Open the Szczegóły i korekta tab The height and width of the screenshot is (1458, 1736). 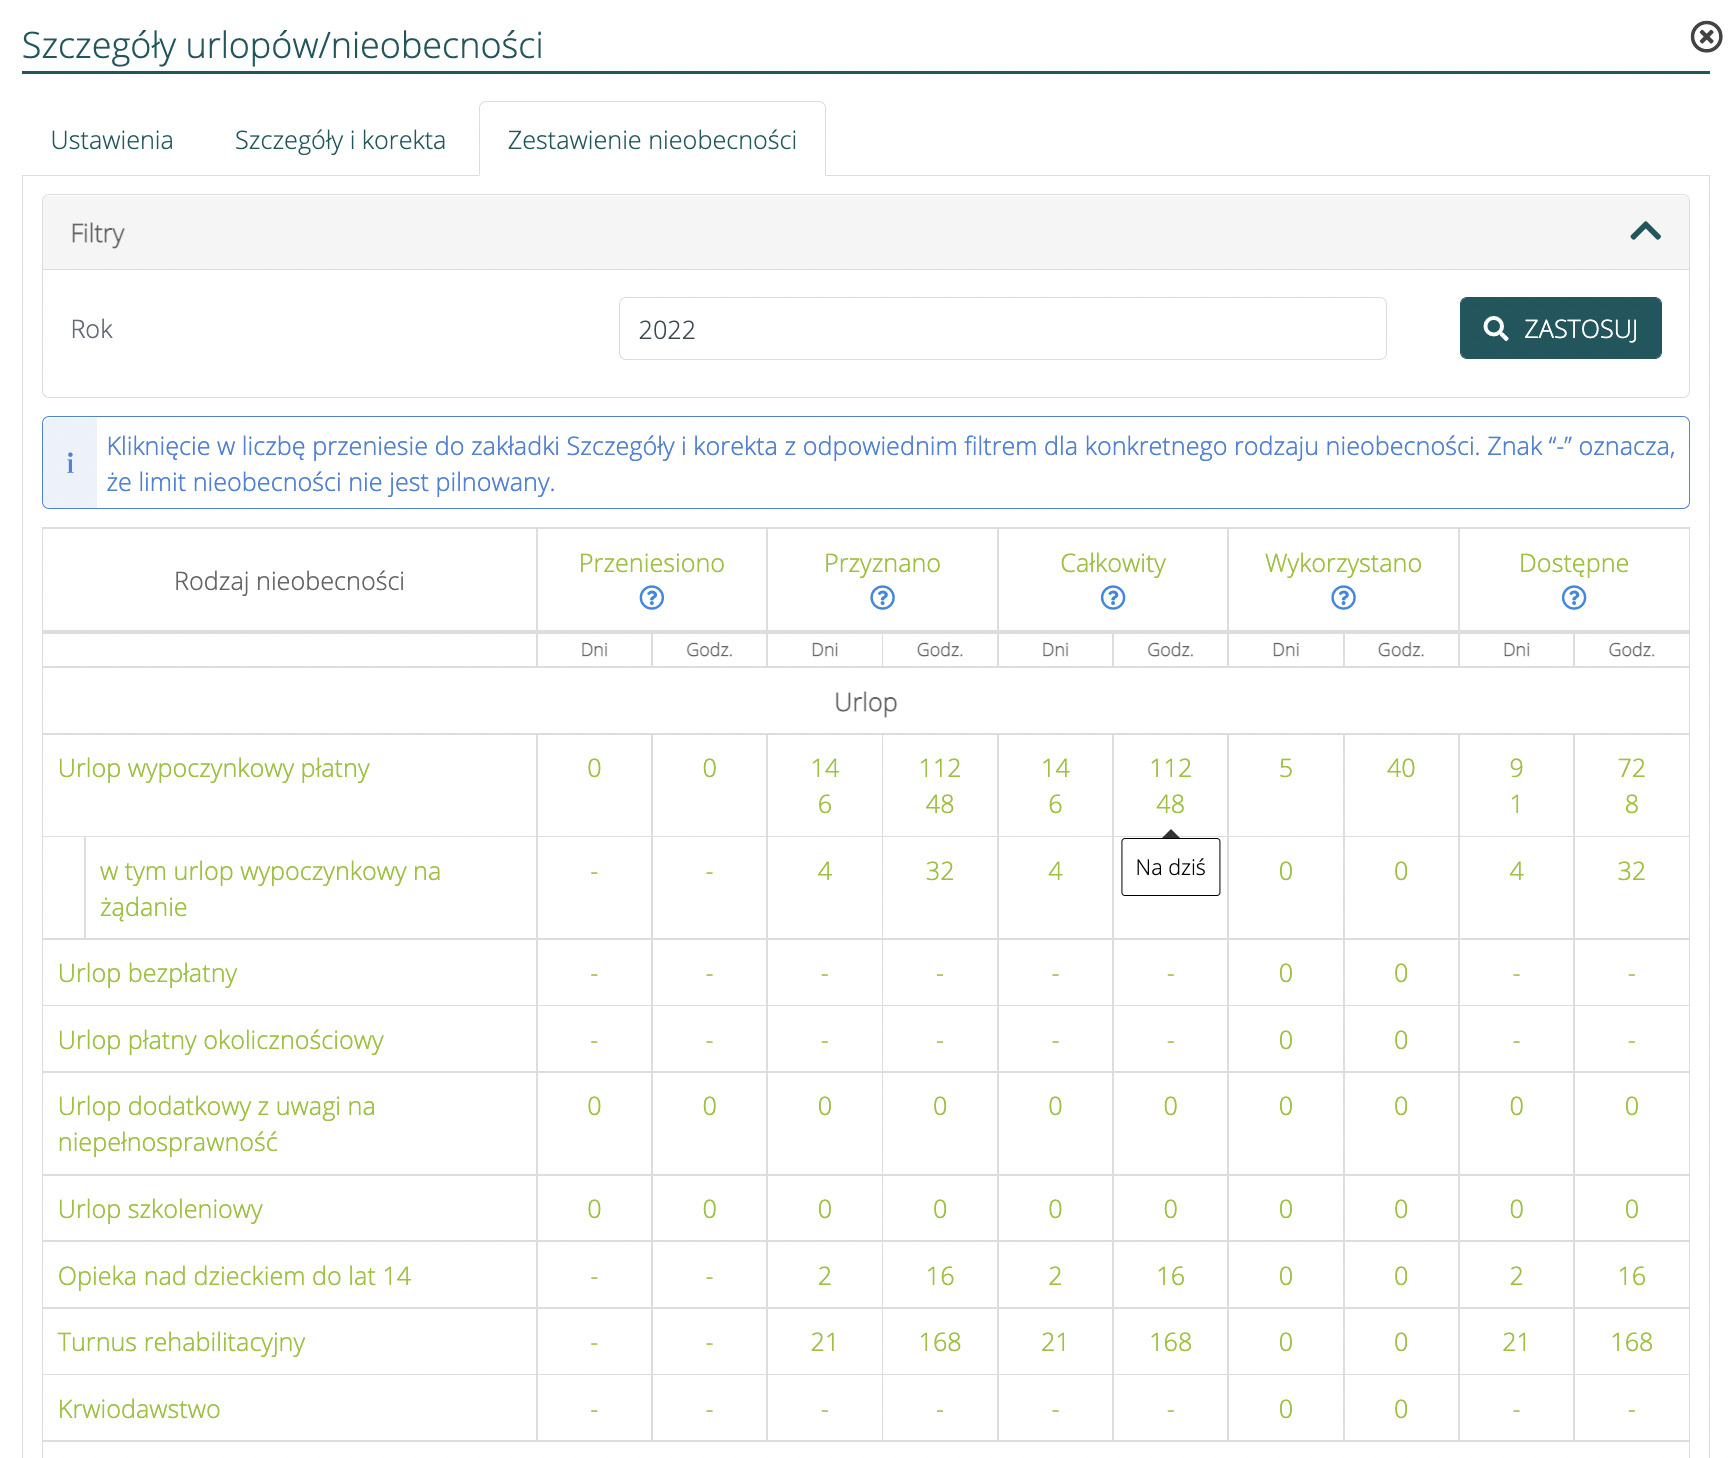click(340, 140)
